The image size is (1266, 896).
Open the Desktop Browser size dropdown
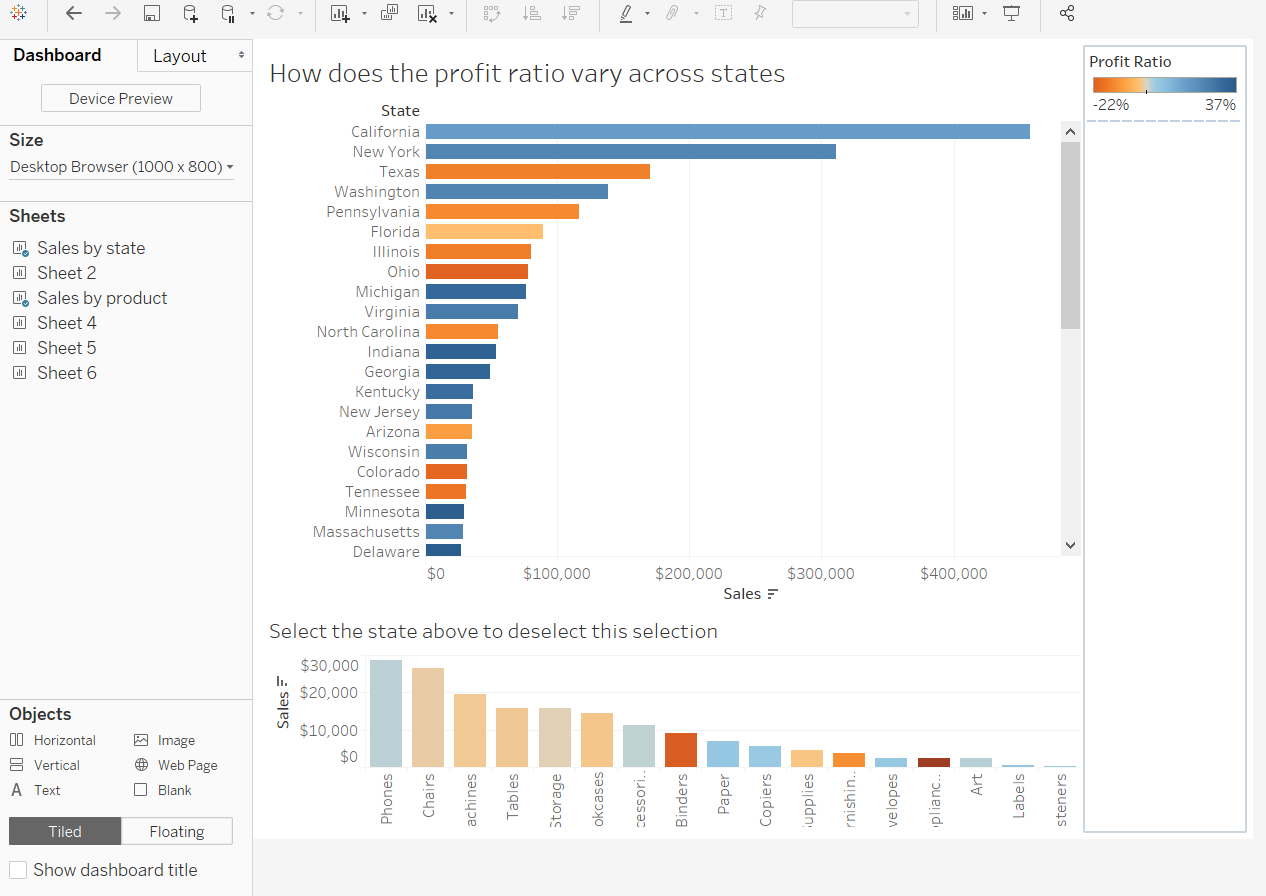click(x=121, y=167)
